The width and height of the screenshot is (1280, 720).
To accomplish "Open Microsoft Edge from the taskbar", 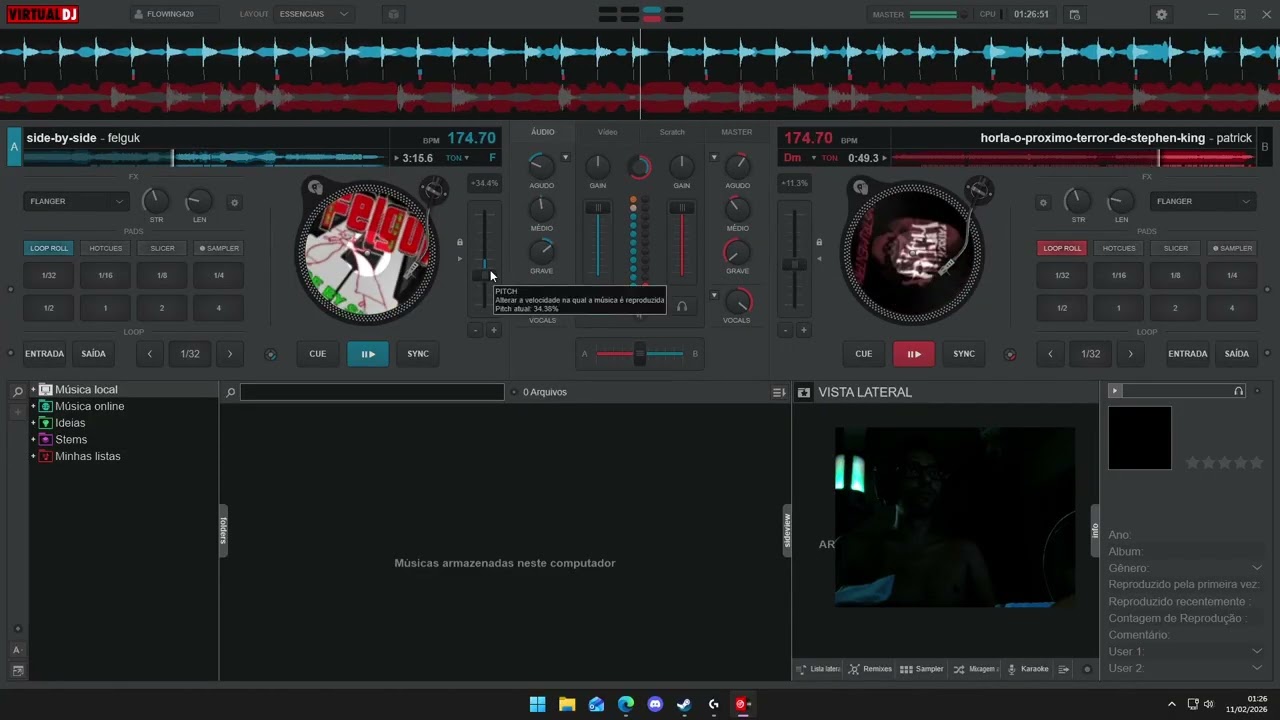I will (x=626, y=704).
